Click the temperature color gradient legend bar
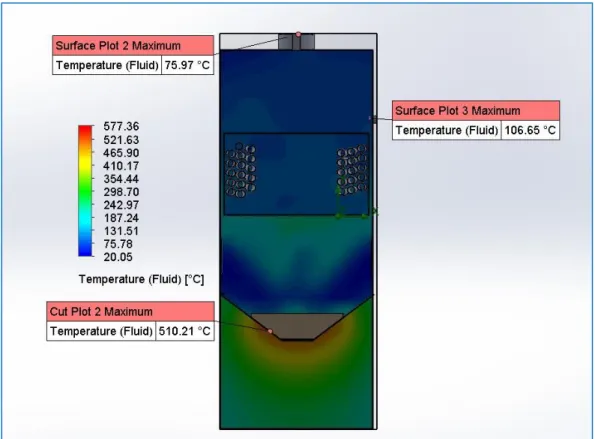 [85, 191]
